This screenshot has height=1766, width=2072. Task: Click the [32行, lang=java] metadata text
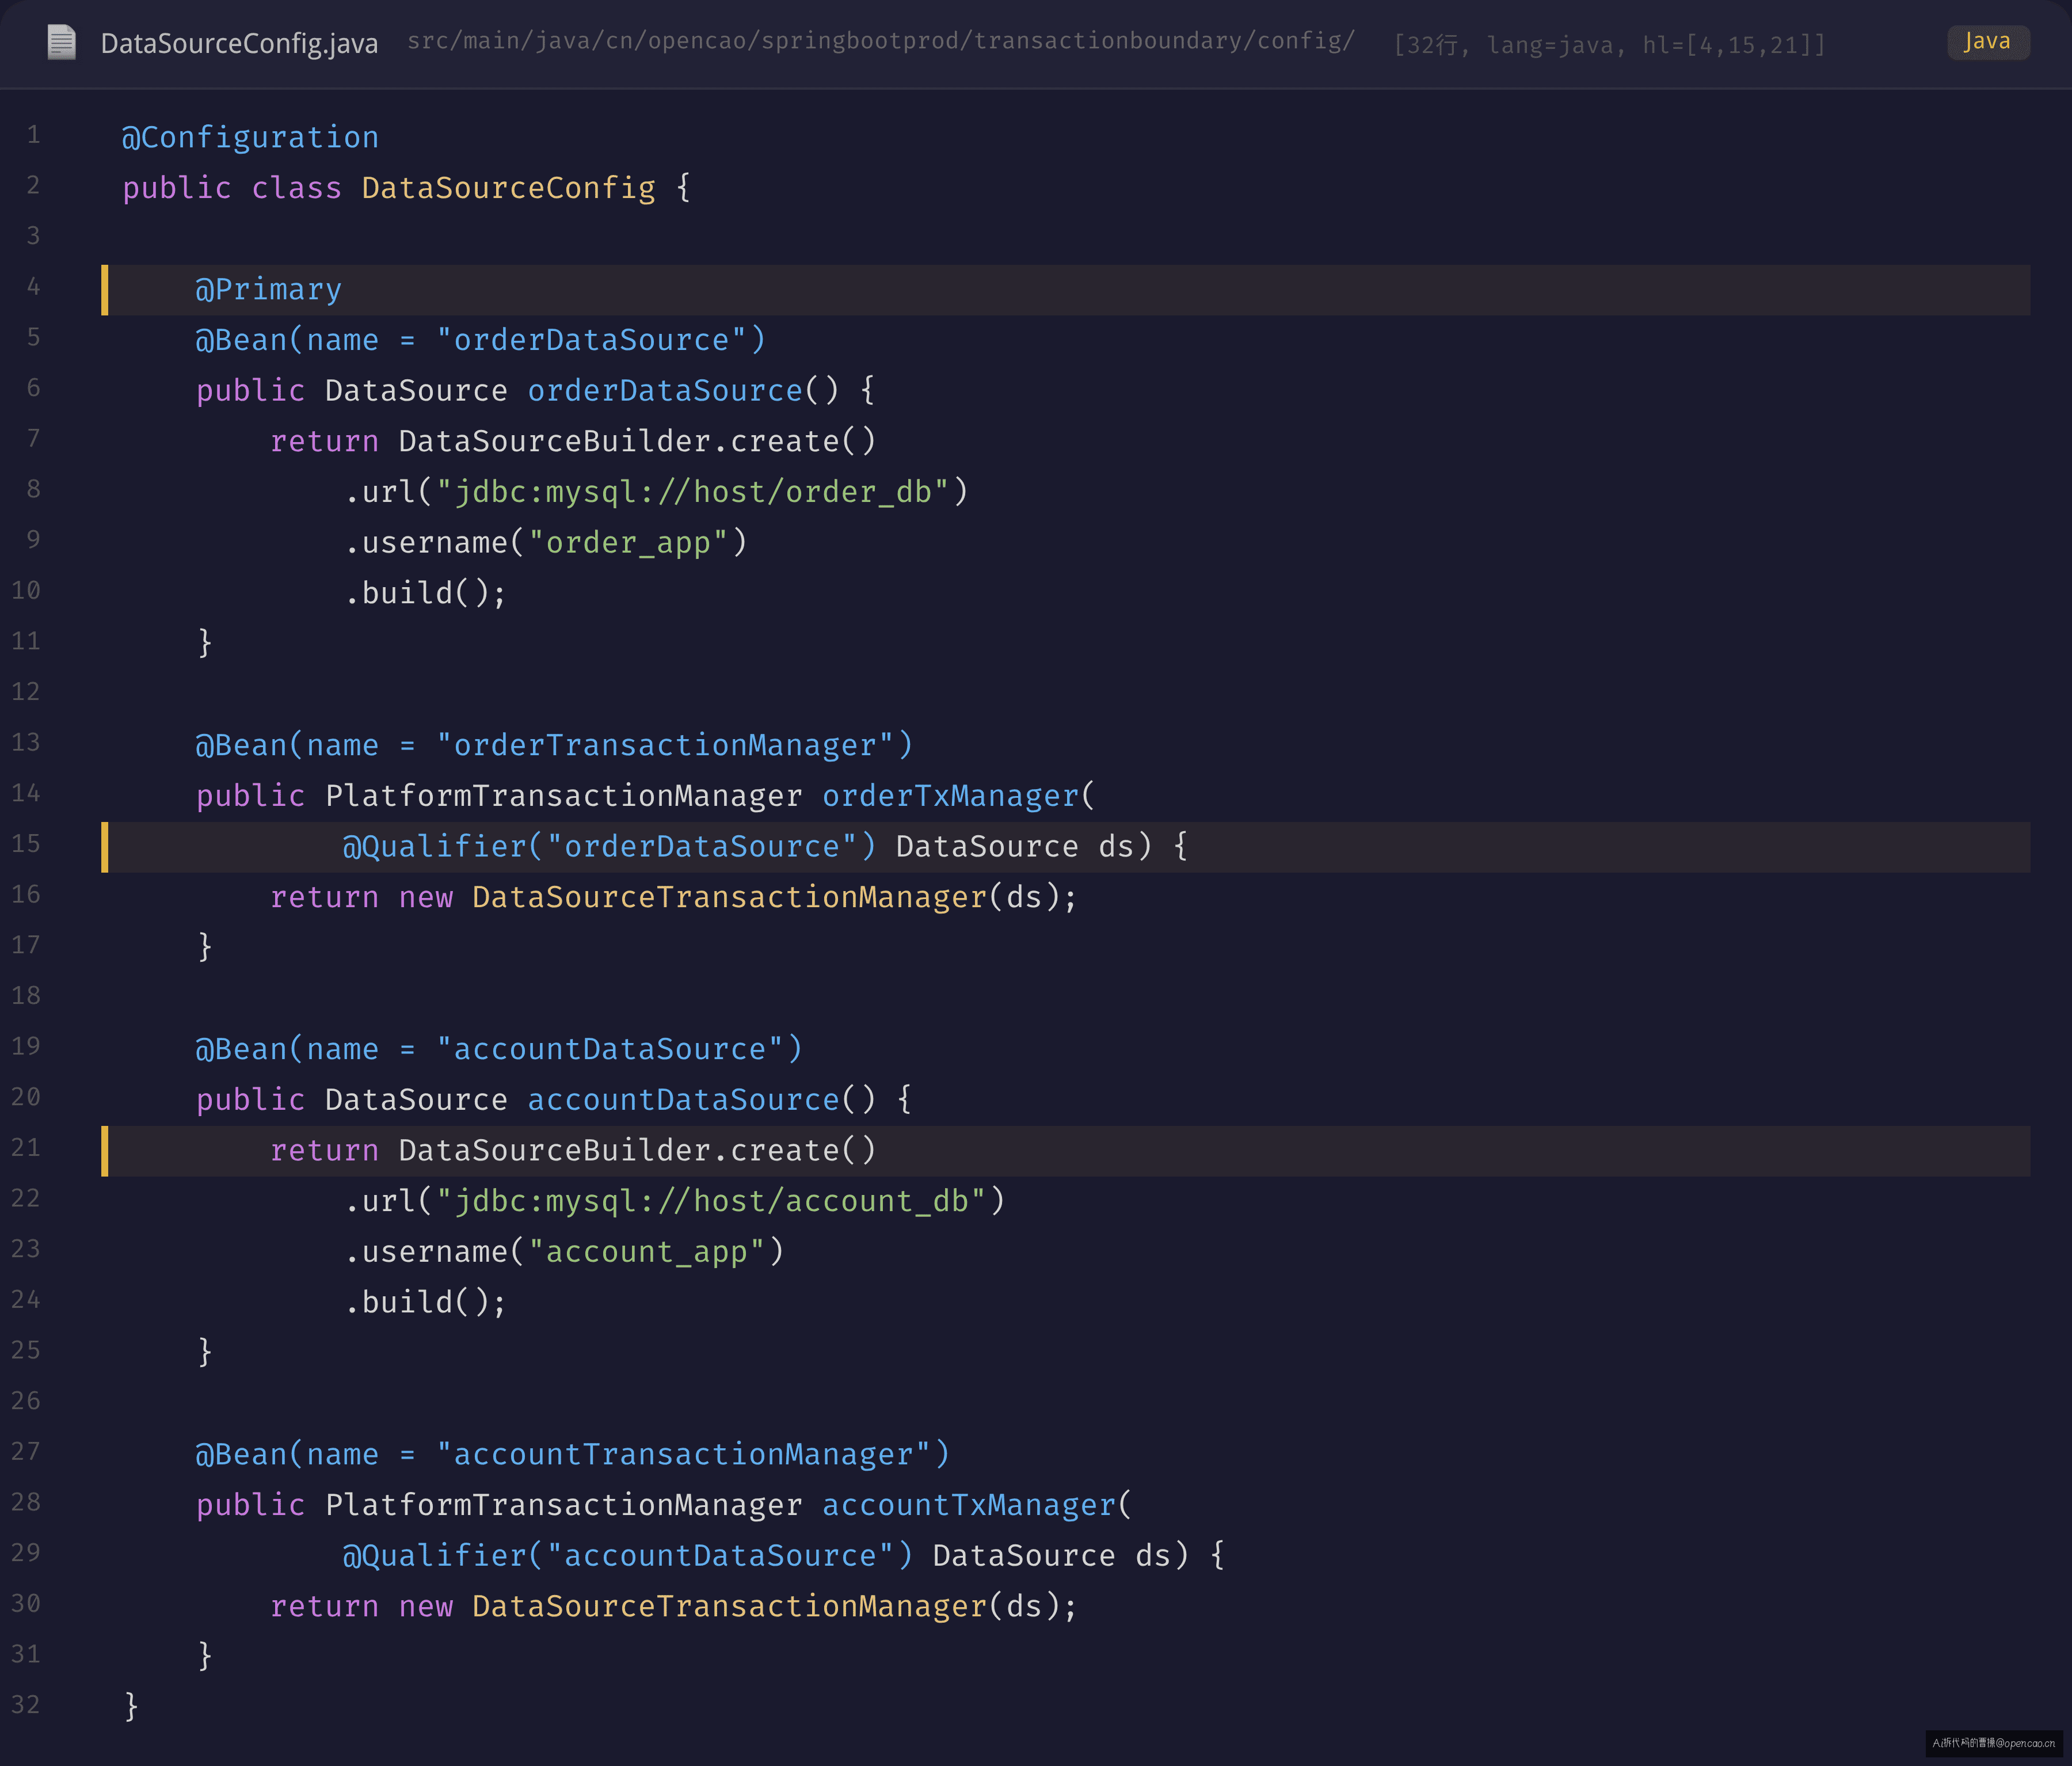(x=1609, y=45)
